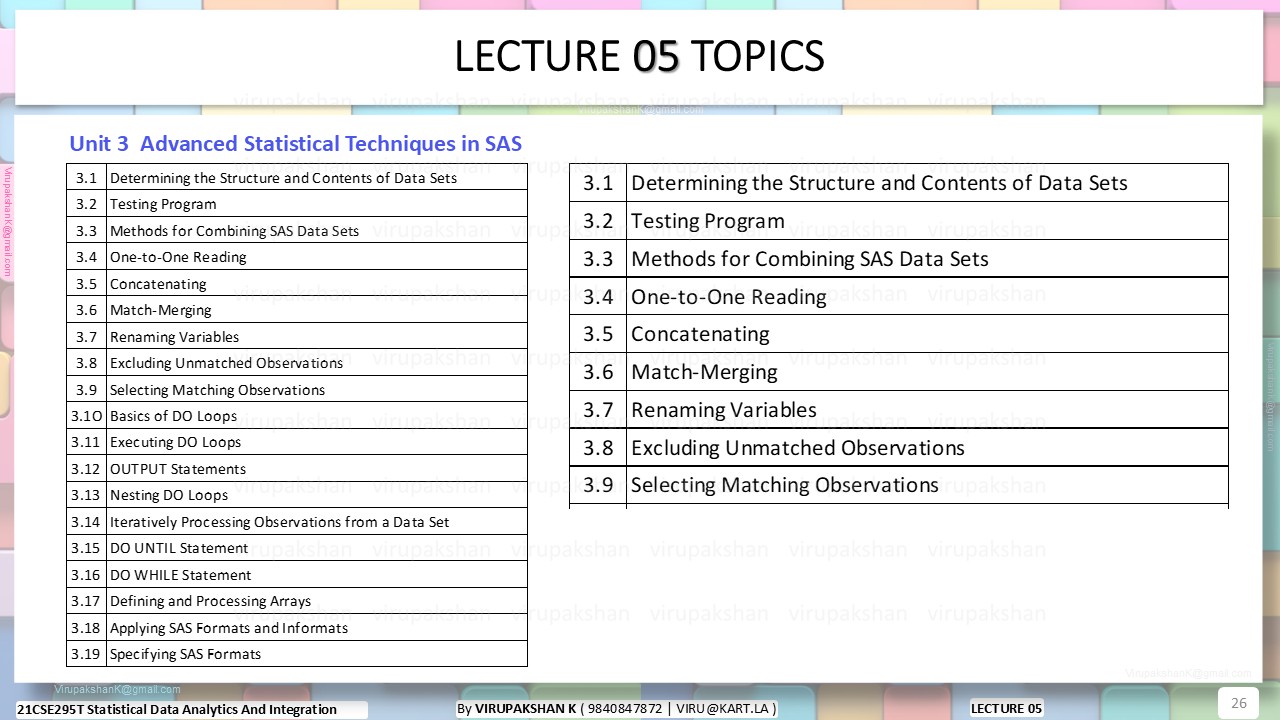Select the '3.14' number cell
1280x720 pixels.
87,522
